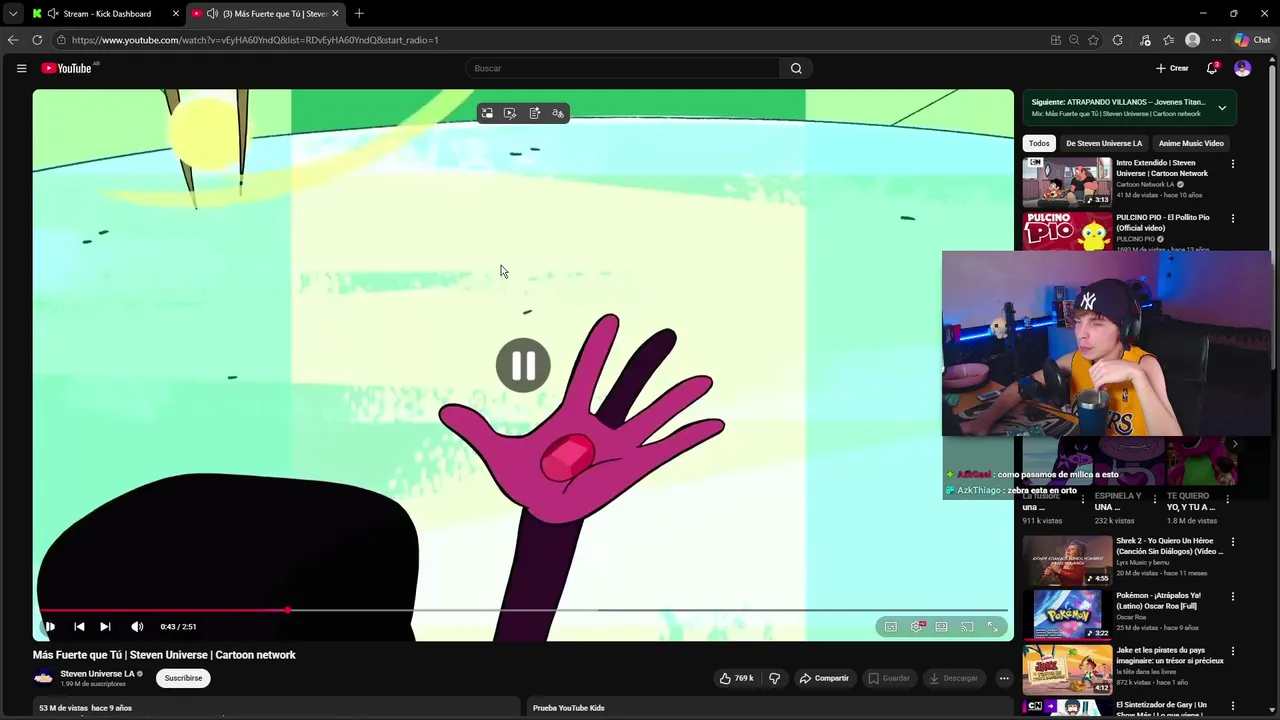
Task: Open more actions three-dot below video
Action: [x=1004, y=678]
